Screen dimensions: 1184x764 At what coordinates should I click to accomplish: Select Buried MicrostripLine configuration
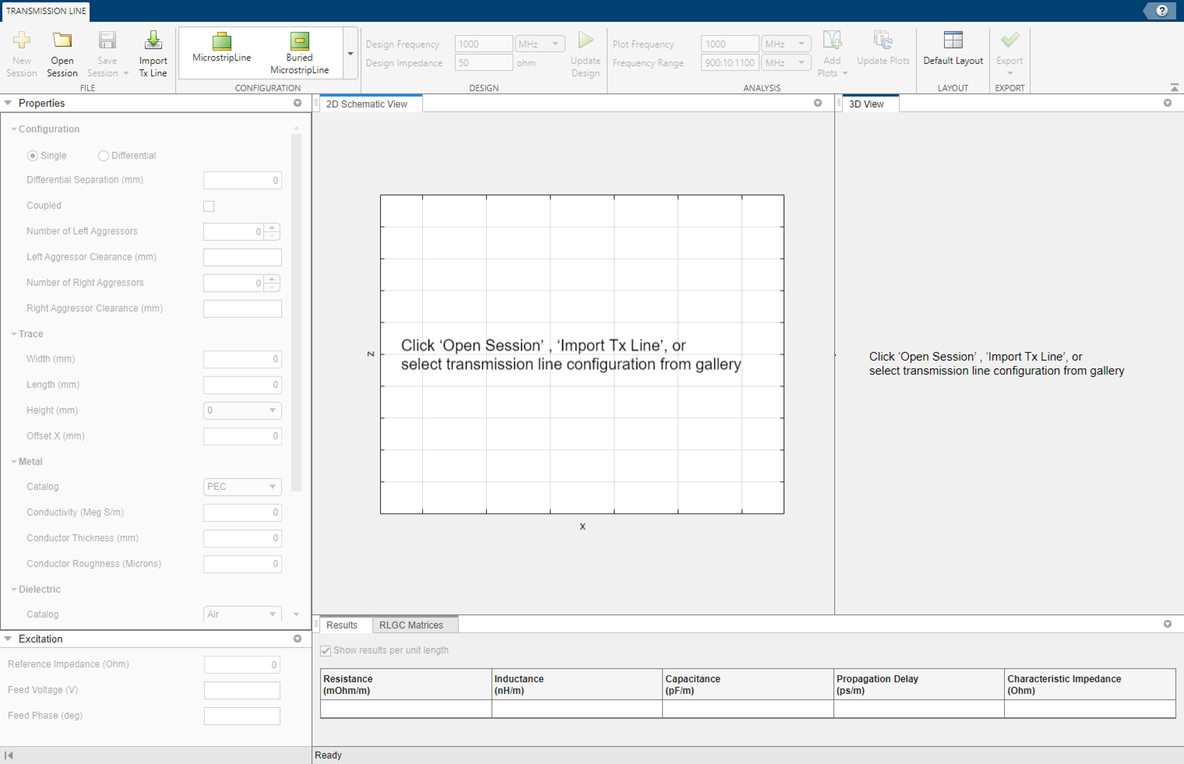(x=299, y=52)
